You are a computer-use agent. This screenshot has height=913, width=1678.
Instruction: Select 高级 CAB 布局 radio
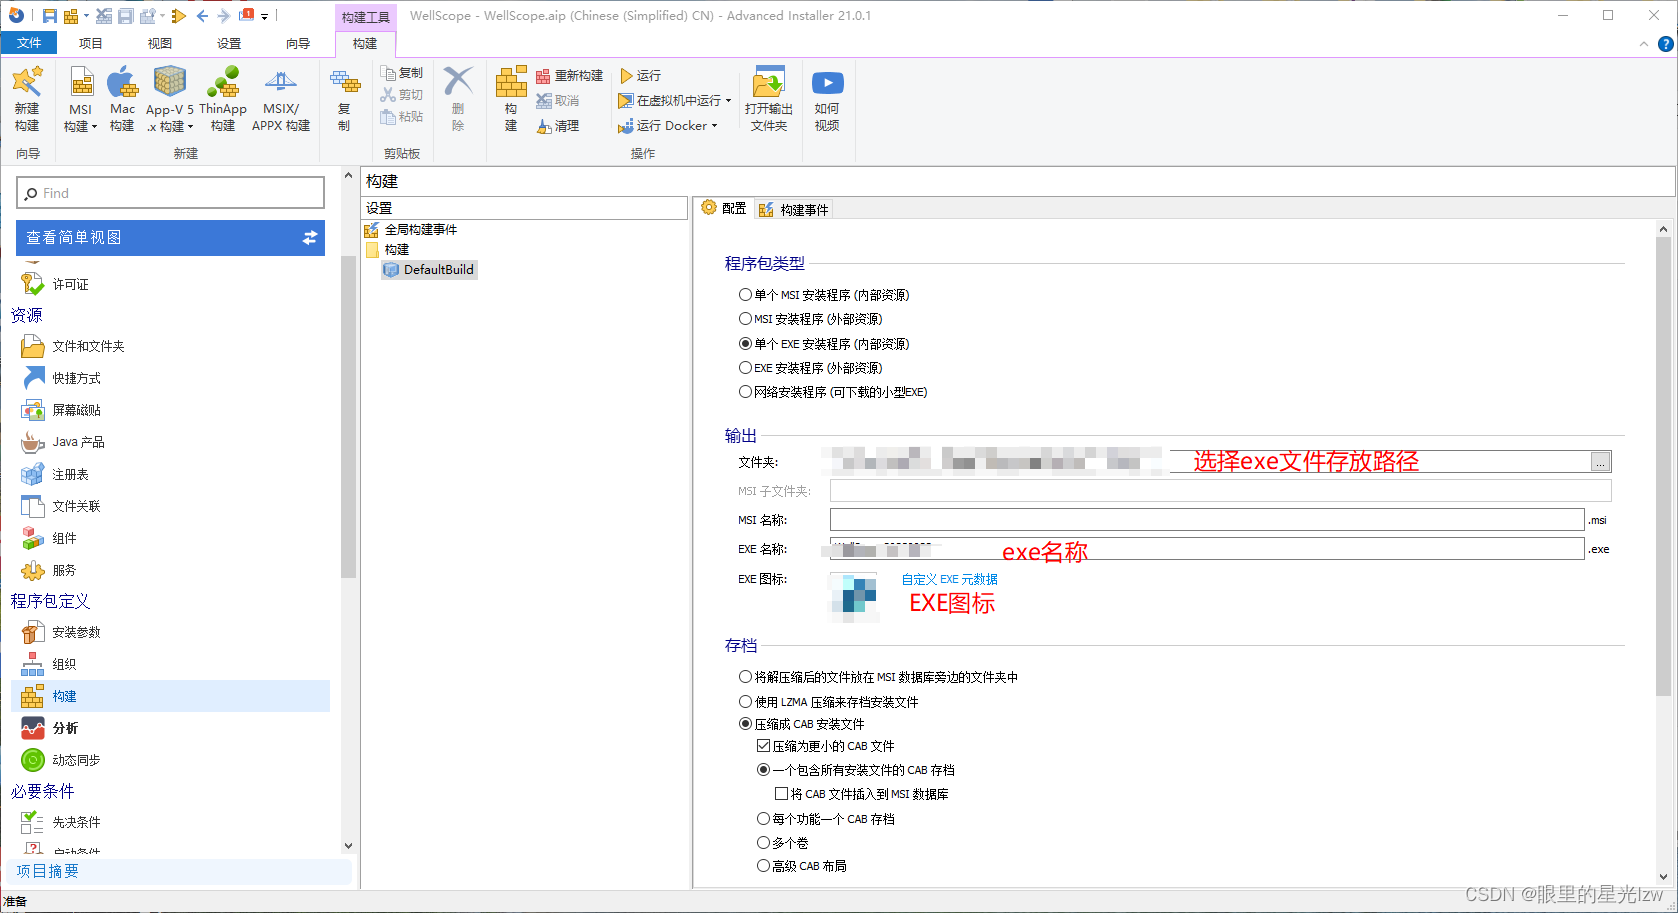tap(763, 866)
